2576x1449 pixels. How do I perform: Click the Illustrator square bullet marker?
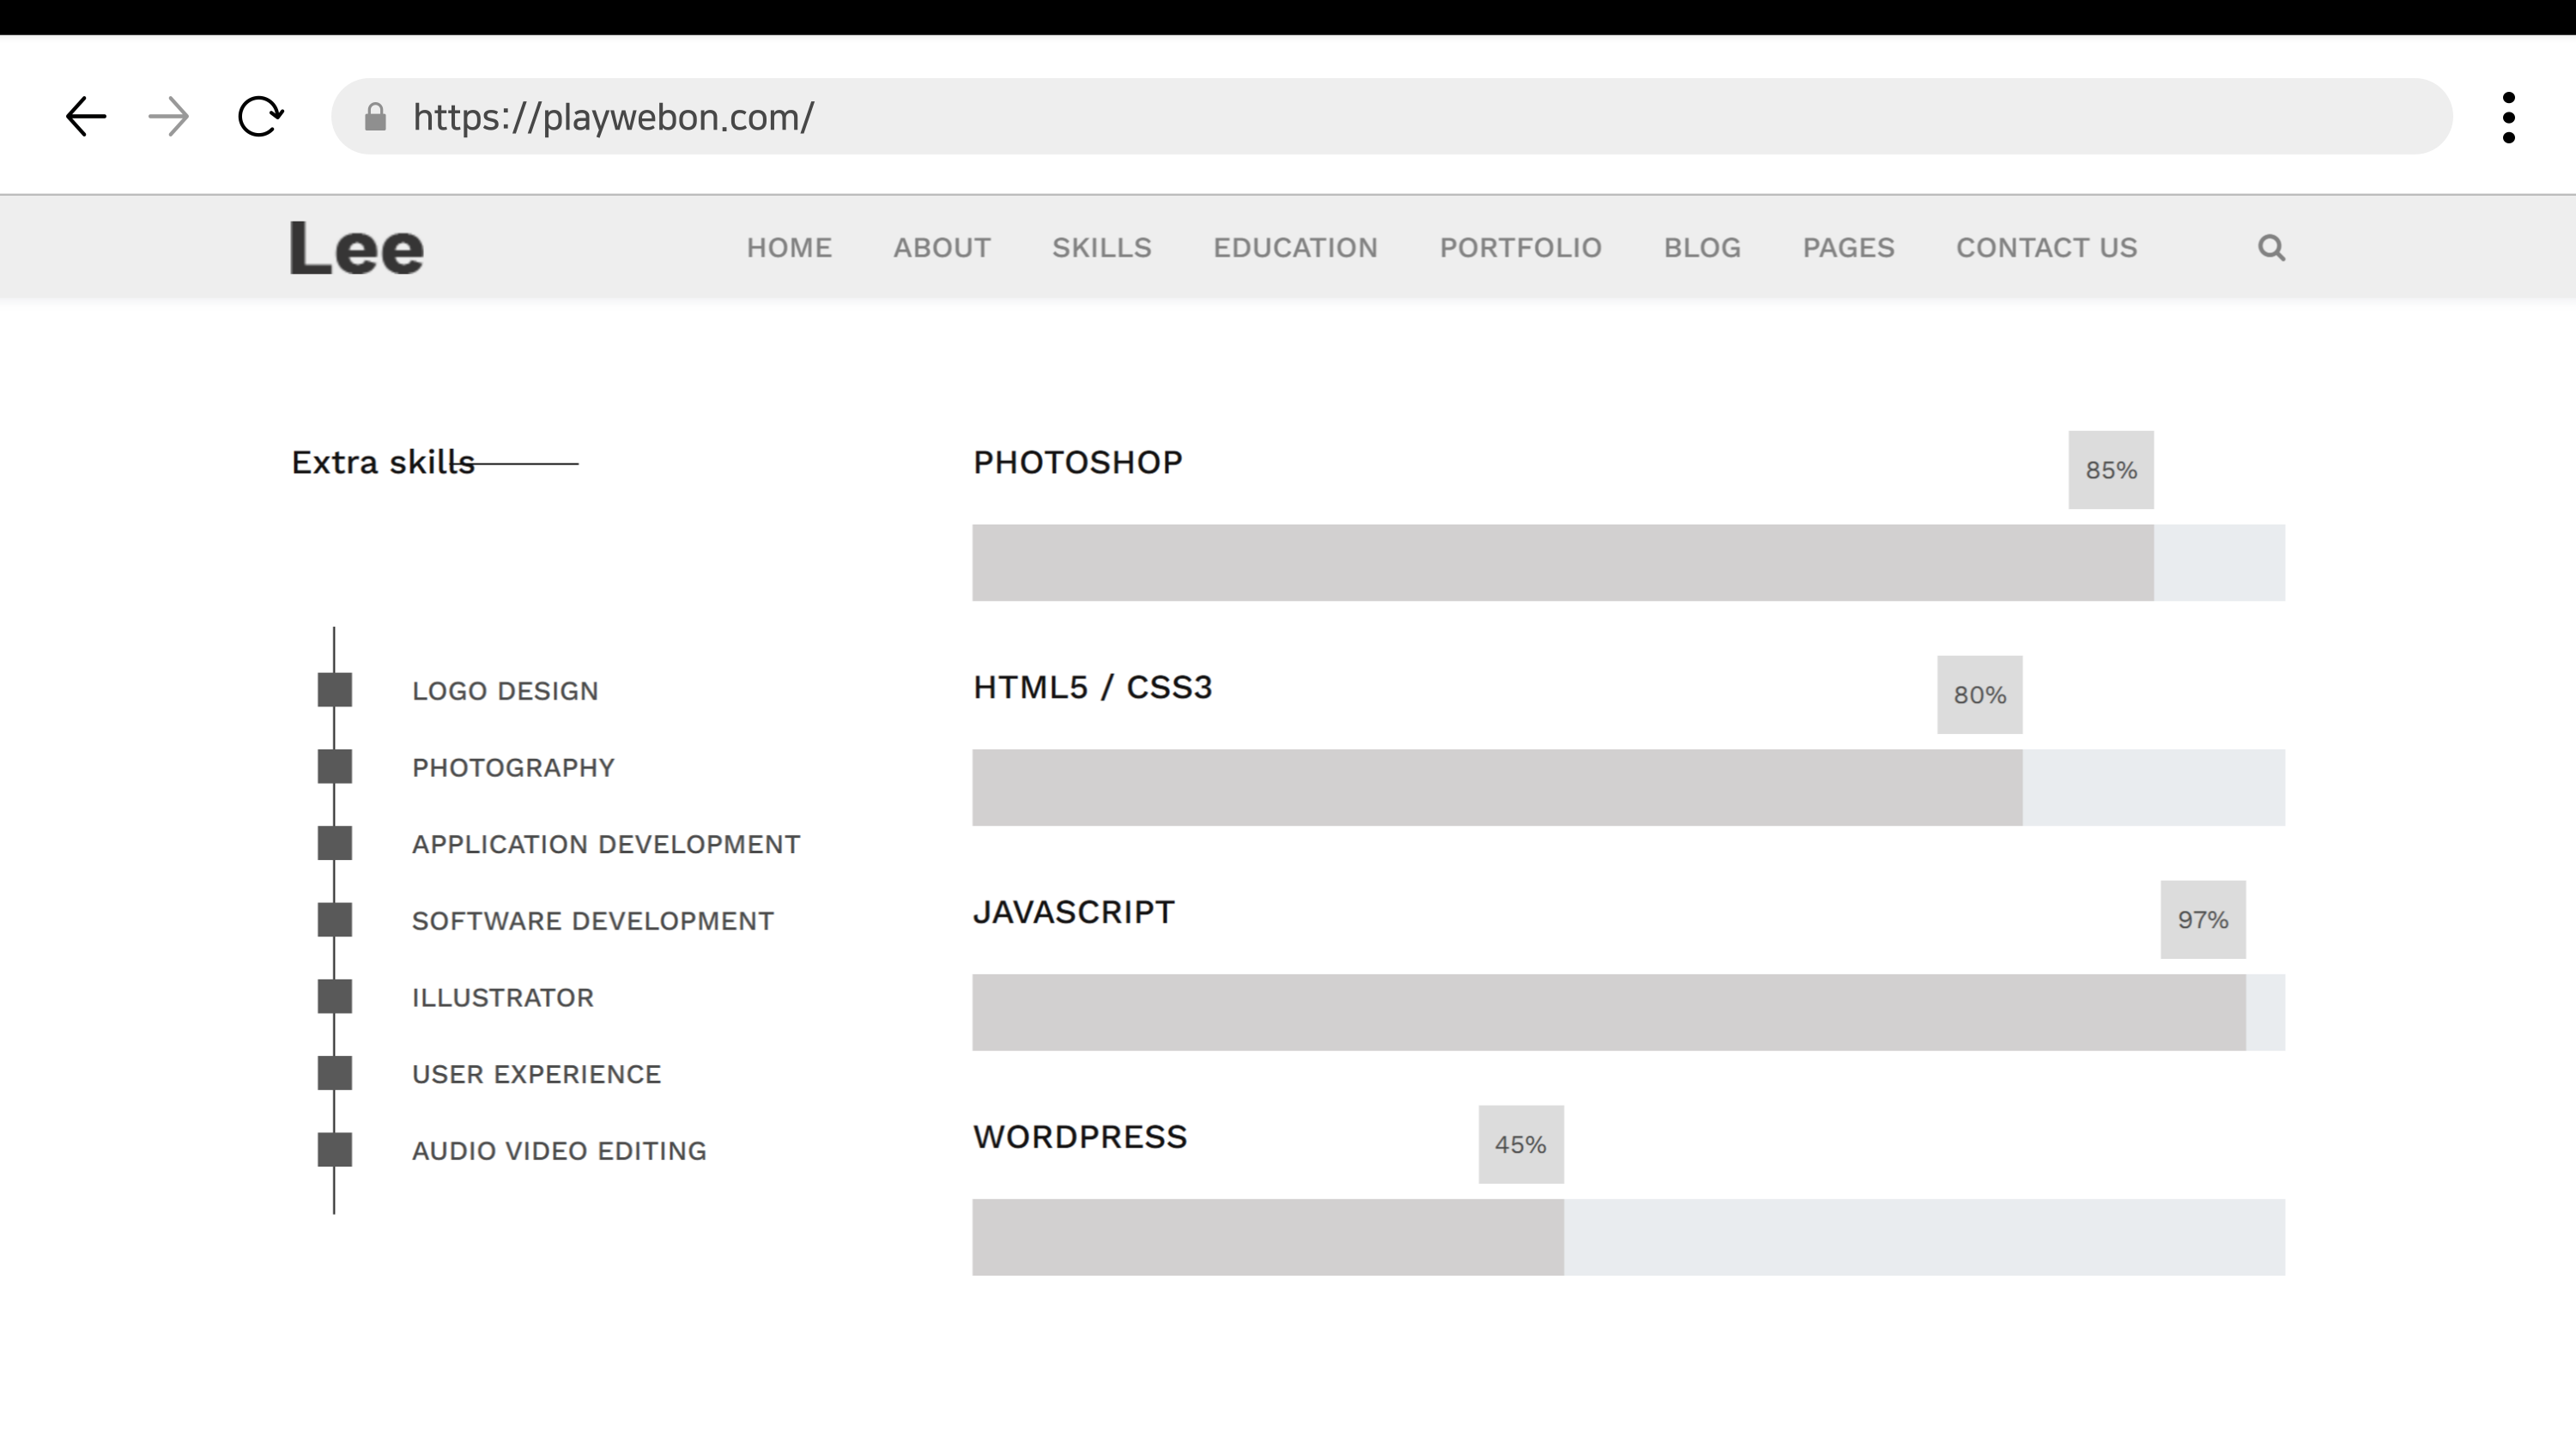(x=335, y=997)
